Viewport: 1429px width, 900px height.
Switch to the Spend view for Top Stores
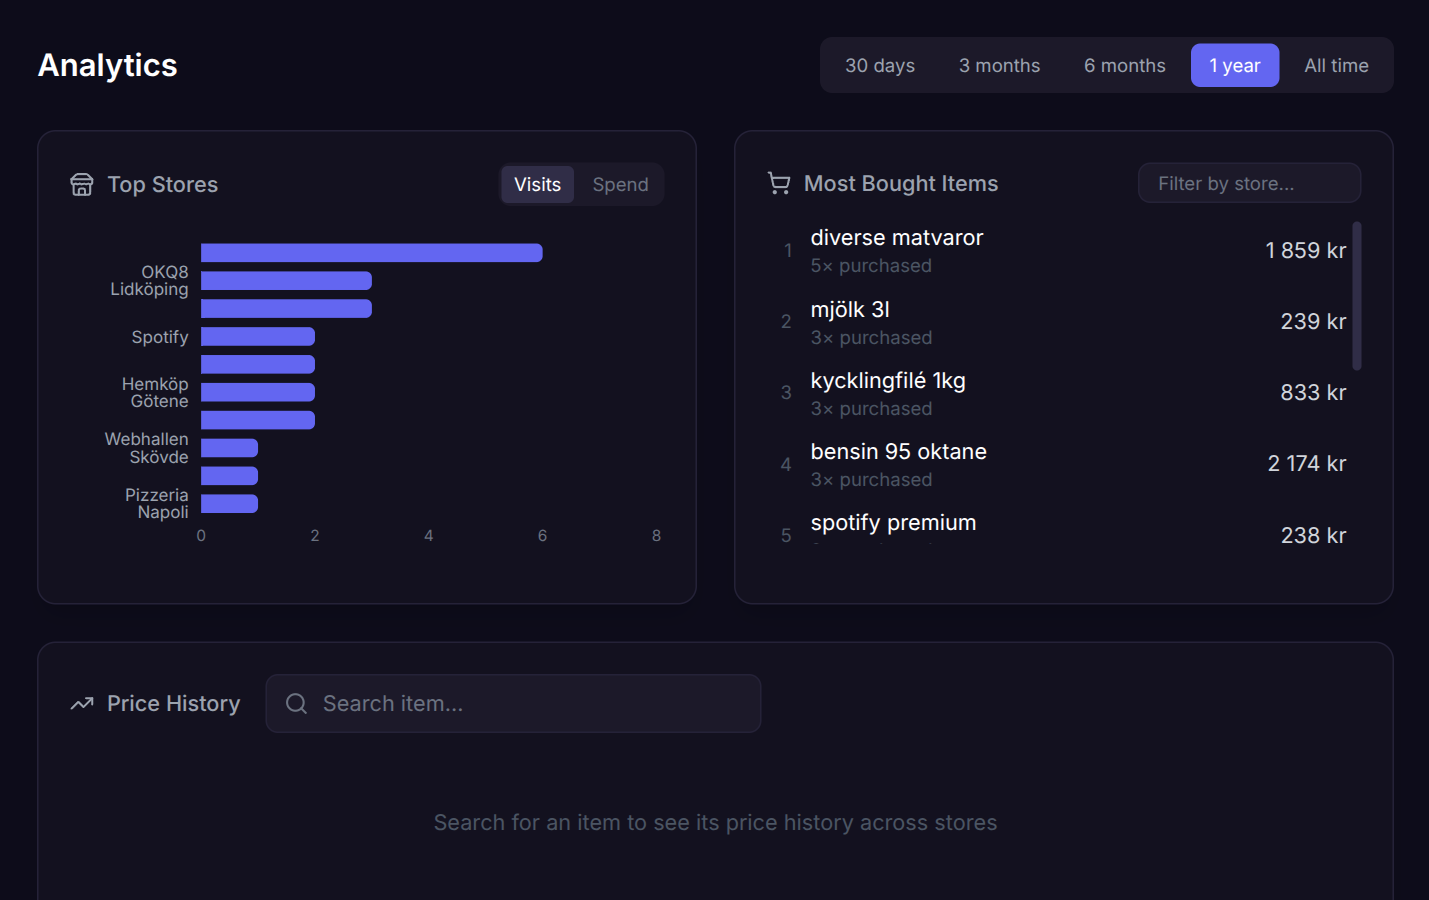[x=620, y=184]
